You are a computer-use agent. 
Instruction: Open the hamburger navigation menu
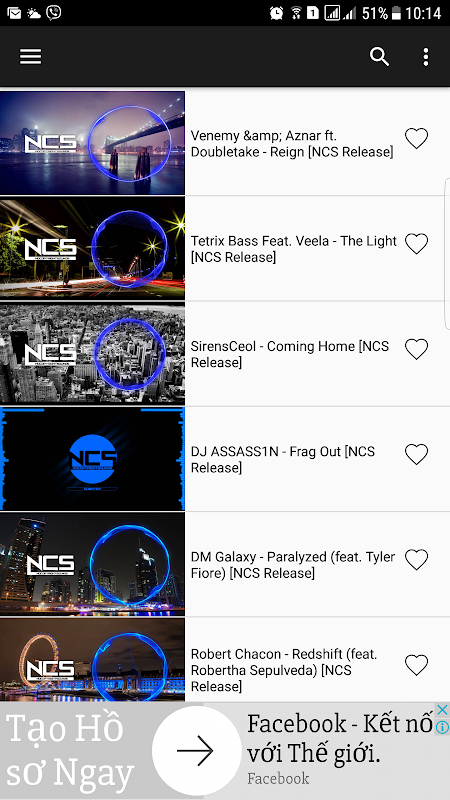31,57
